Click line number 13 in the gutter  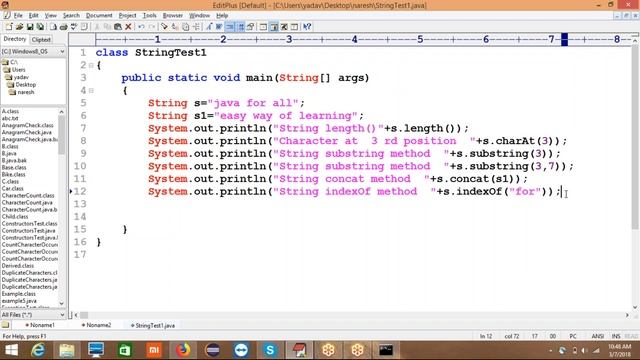80,204
